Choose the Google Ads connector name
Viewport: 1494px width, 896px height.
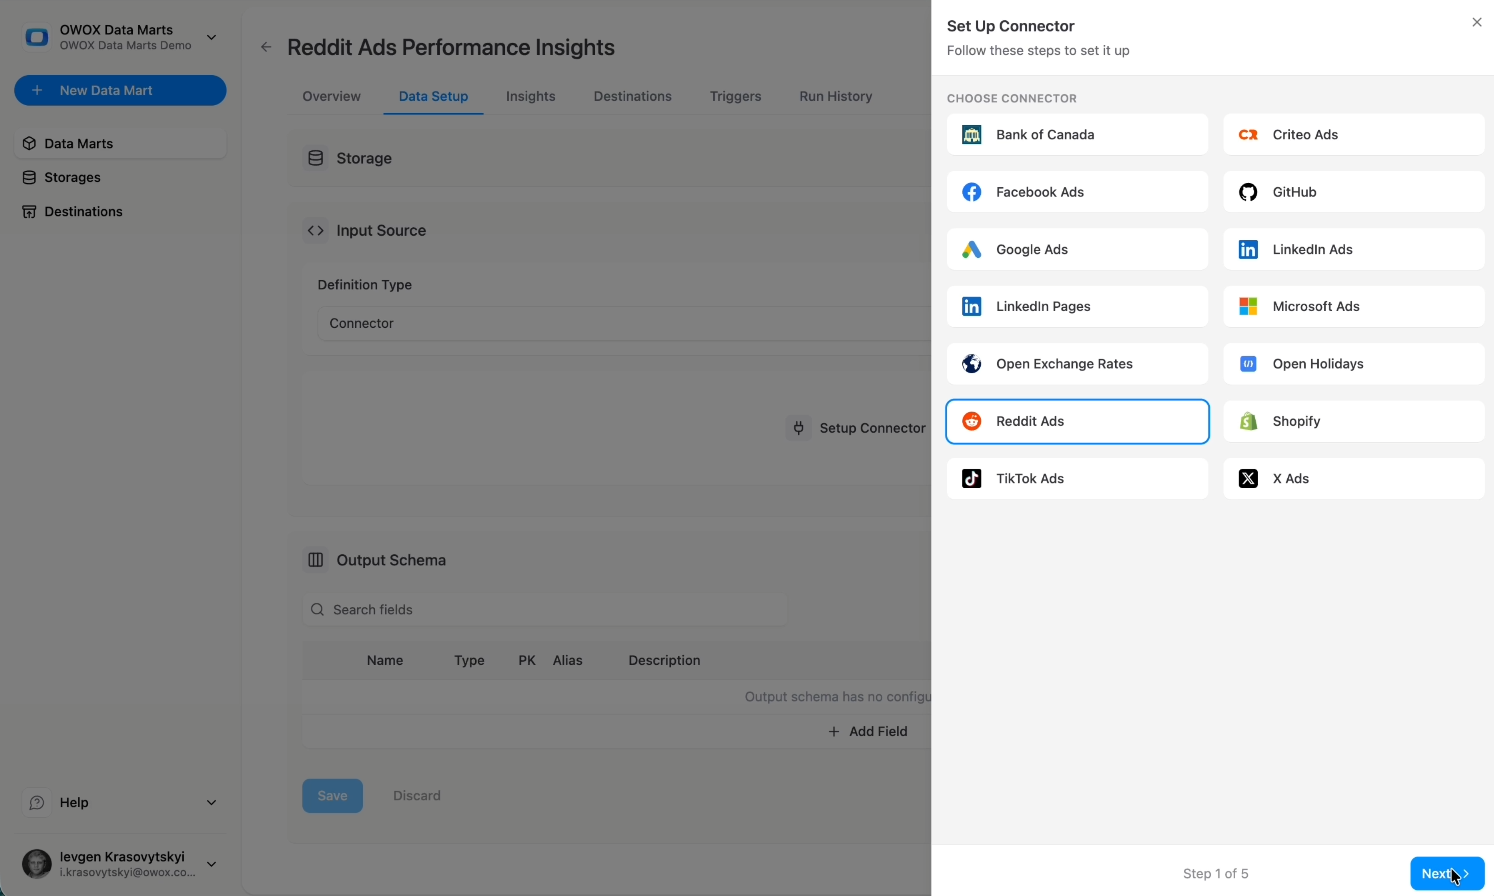point(1032,250)
